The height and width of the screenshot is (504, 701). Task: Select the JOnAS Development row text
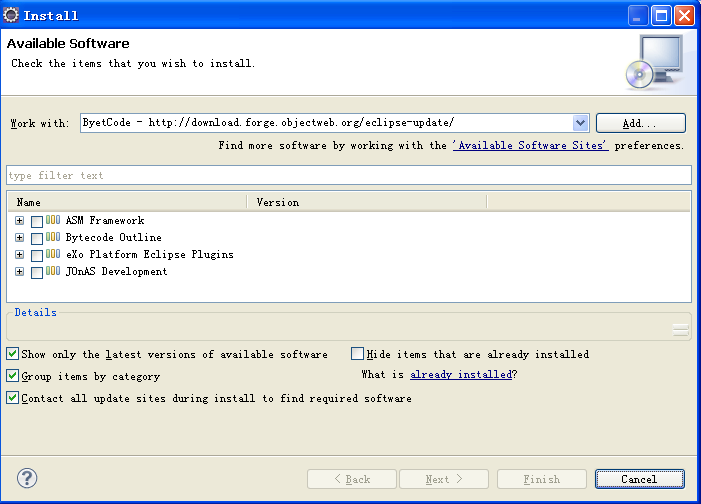click(x=116, y=271)
